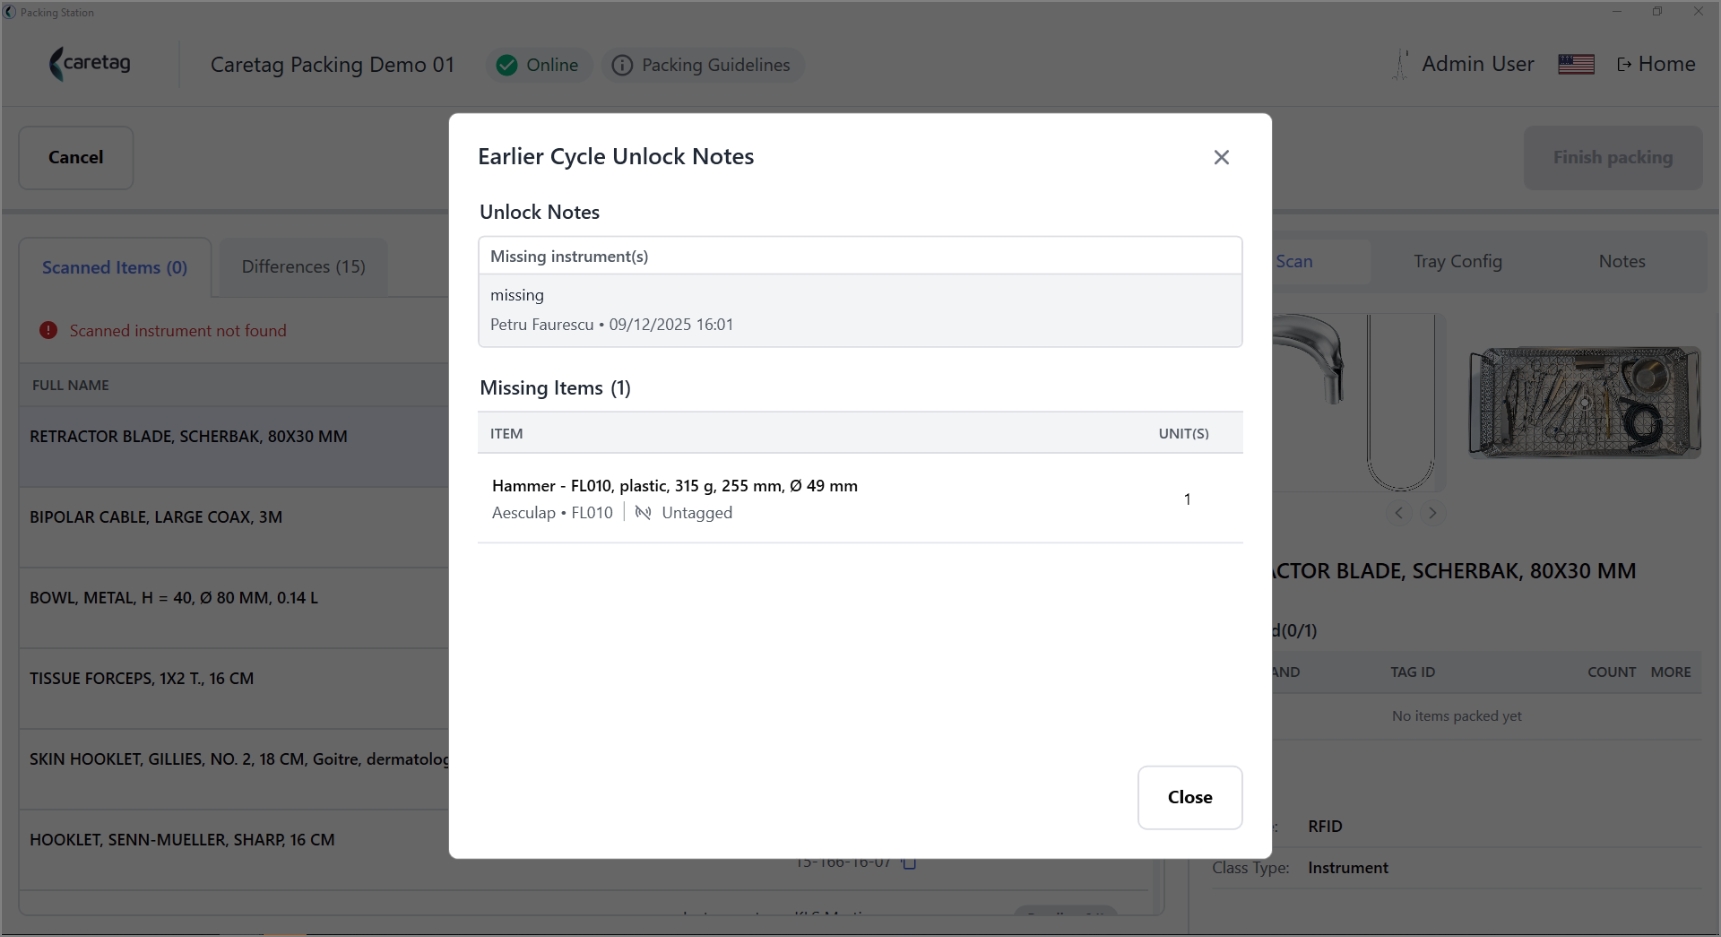Image resolution: width=1721 pixels, height=937 pixels.
Task: Click the caretag logo
Action: click(90, 64)
